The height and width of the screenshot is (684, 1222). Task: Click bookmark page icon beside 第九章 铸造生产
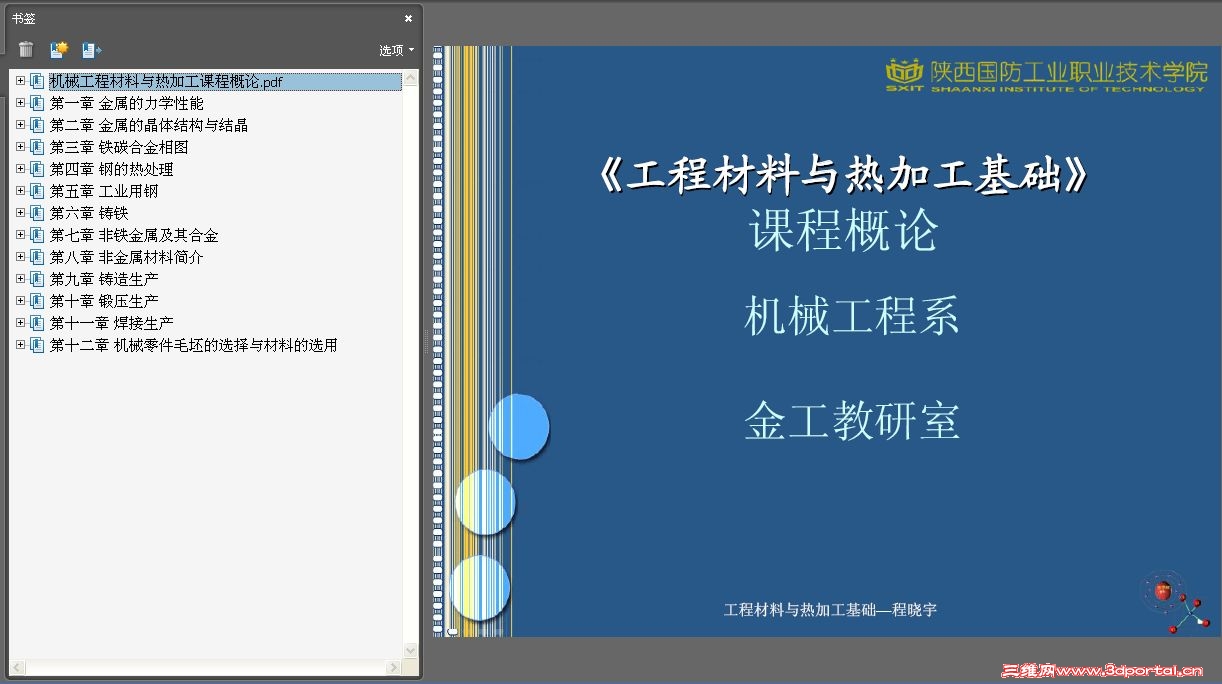click(37, 279)
